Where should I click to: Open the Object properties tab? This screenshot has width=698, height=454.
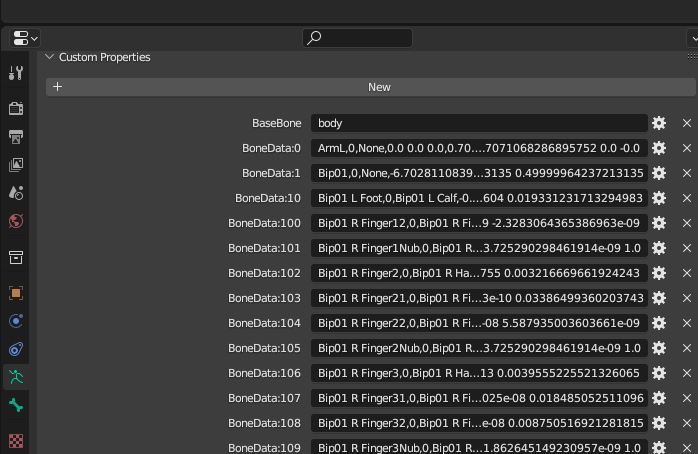16,293
